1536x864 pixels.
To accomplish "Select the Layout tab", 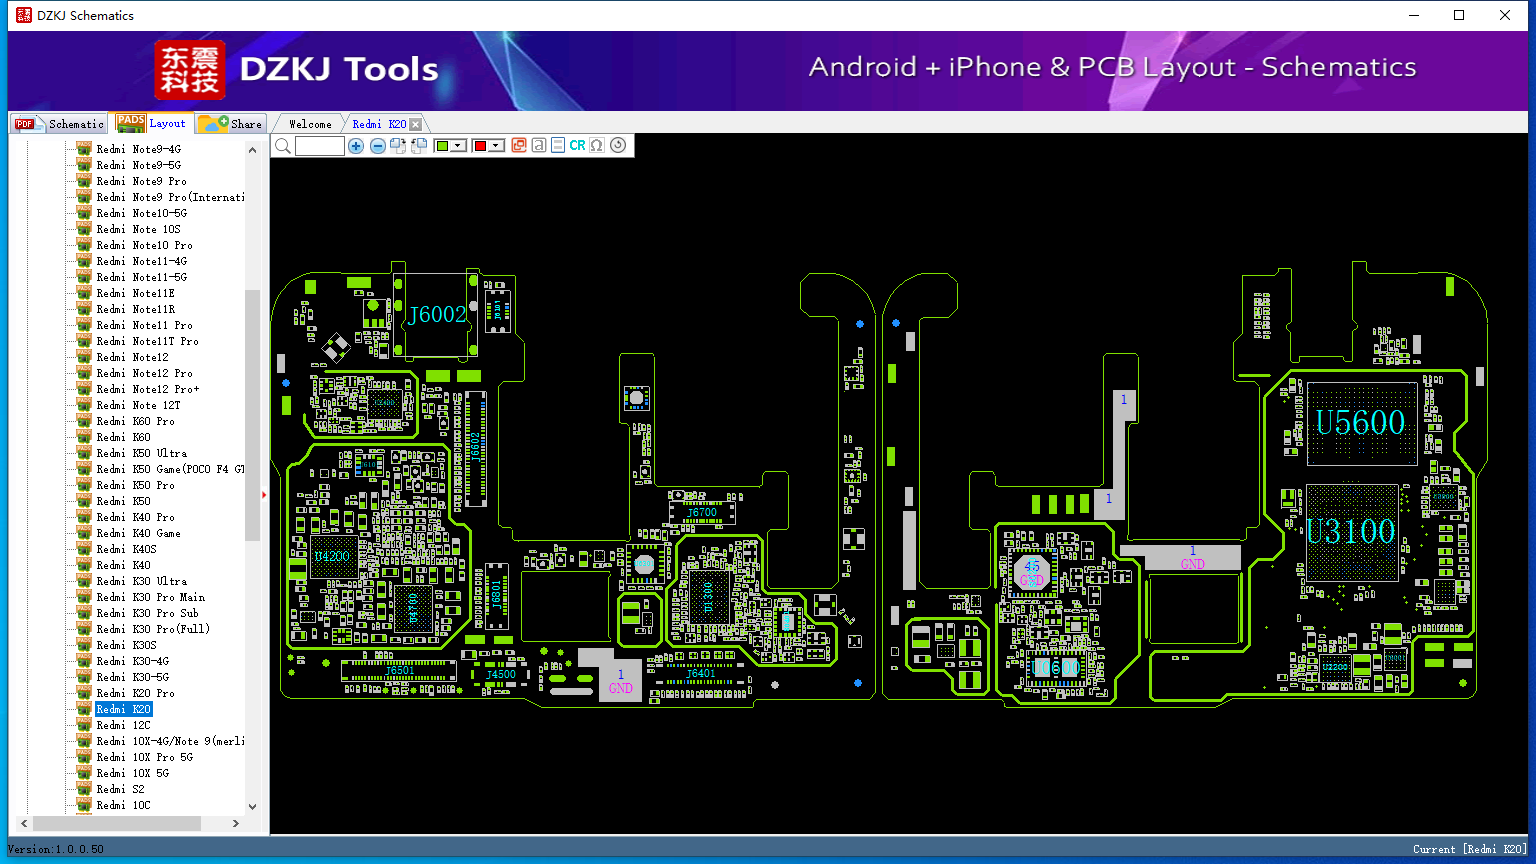I will [151, 123].
